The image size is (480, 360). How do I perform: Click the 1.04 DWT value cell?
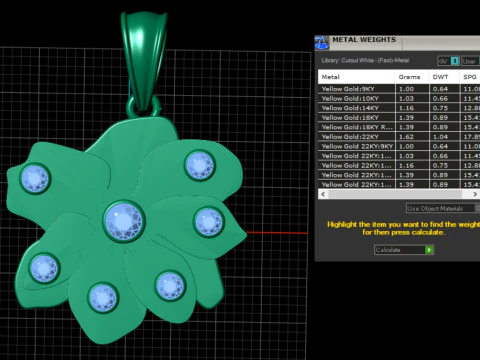click(x=444, y=137)
